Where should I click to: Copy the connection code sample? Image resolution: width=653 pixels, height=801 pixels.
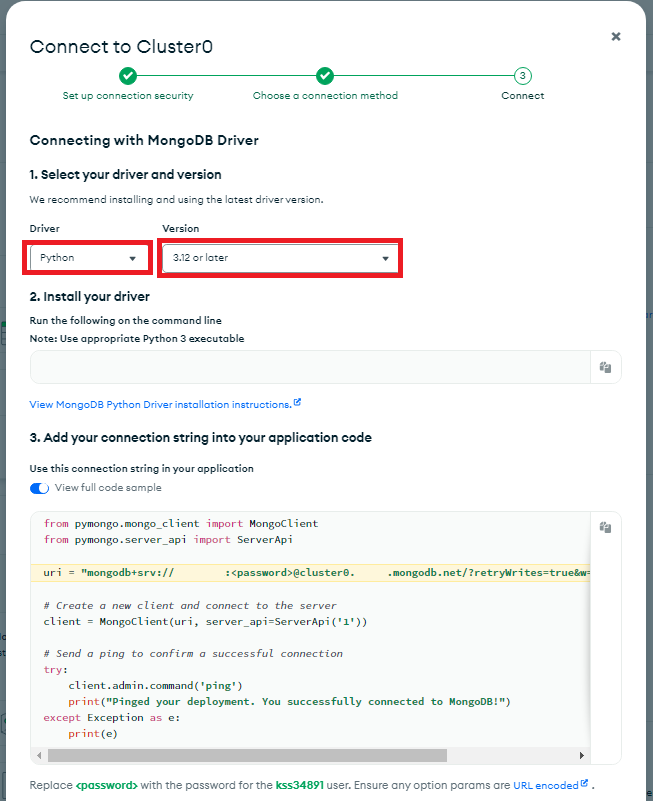[x=605, y=527]
